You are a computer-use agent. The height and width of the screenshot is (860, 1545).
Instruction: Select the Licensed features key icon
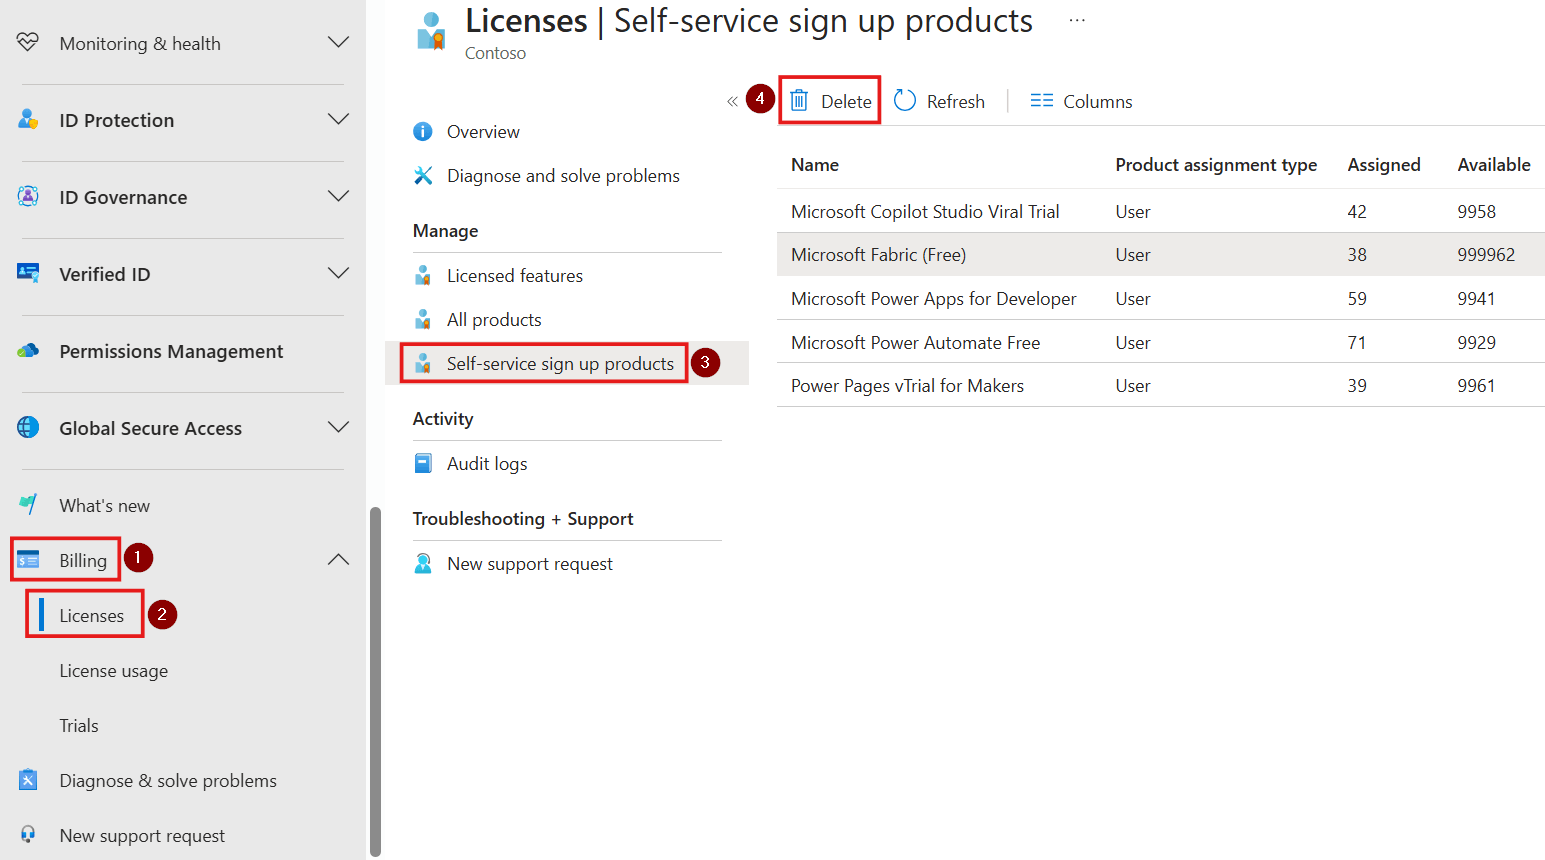(x=423, y=275)
